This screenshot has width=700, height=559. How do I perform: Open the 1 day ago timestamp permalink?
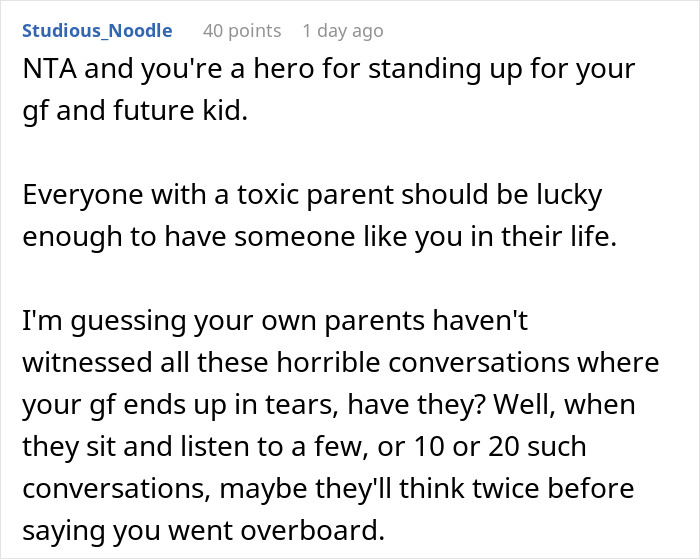point(343,31)
